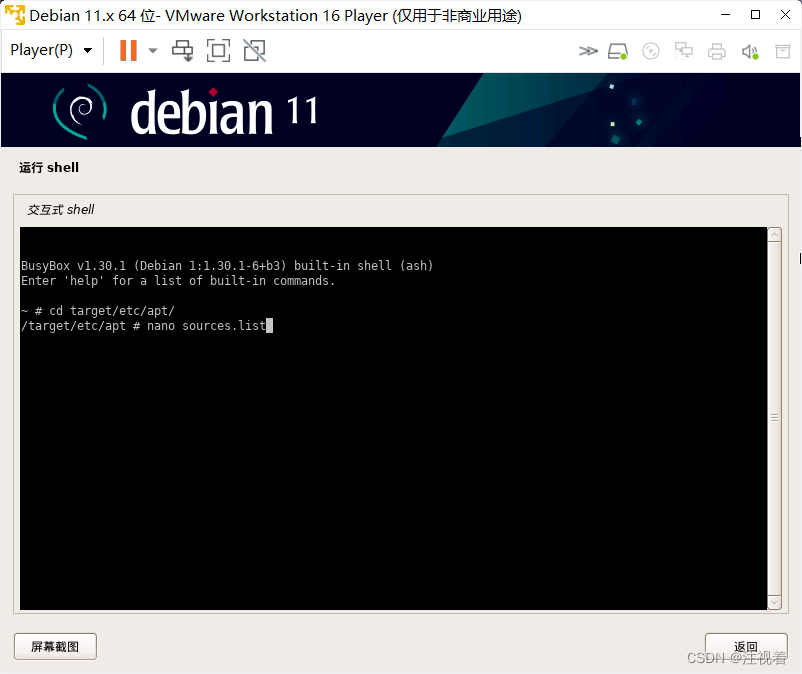This screenshot has height=674, width=802.
Task: Open the Player(P) dropdown arrow
Action: tap(87, 50)
